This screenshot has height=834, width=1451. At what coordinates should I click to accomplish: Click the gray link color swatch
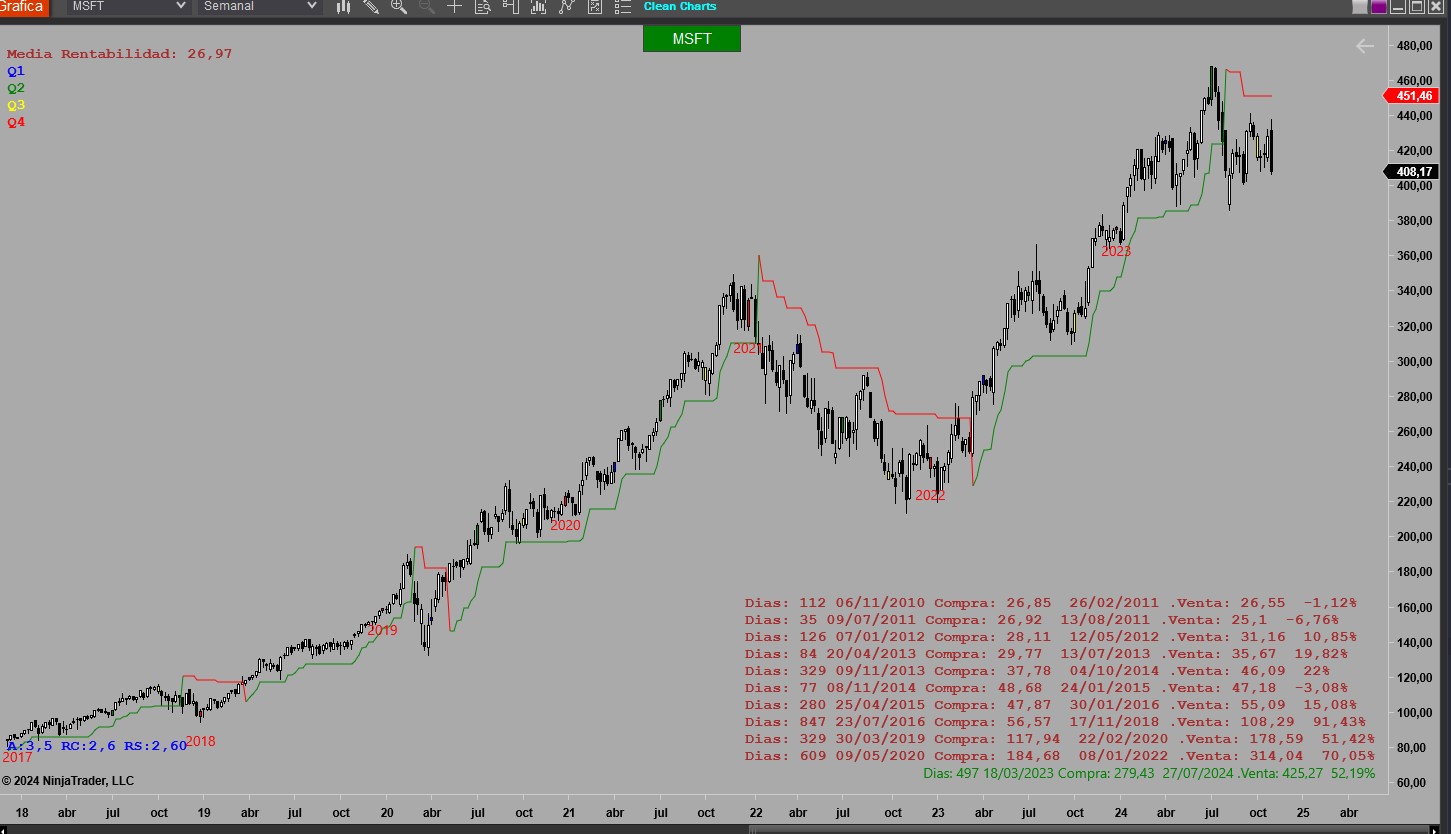coord(1359,7)
